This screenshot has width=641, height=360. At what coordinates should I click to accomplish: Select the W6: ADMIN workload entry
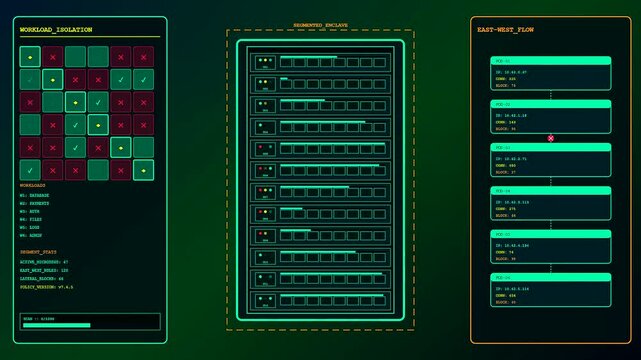[x=31, y=236]
